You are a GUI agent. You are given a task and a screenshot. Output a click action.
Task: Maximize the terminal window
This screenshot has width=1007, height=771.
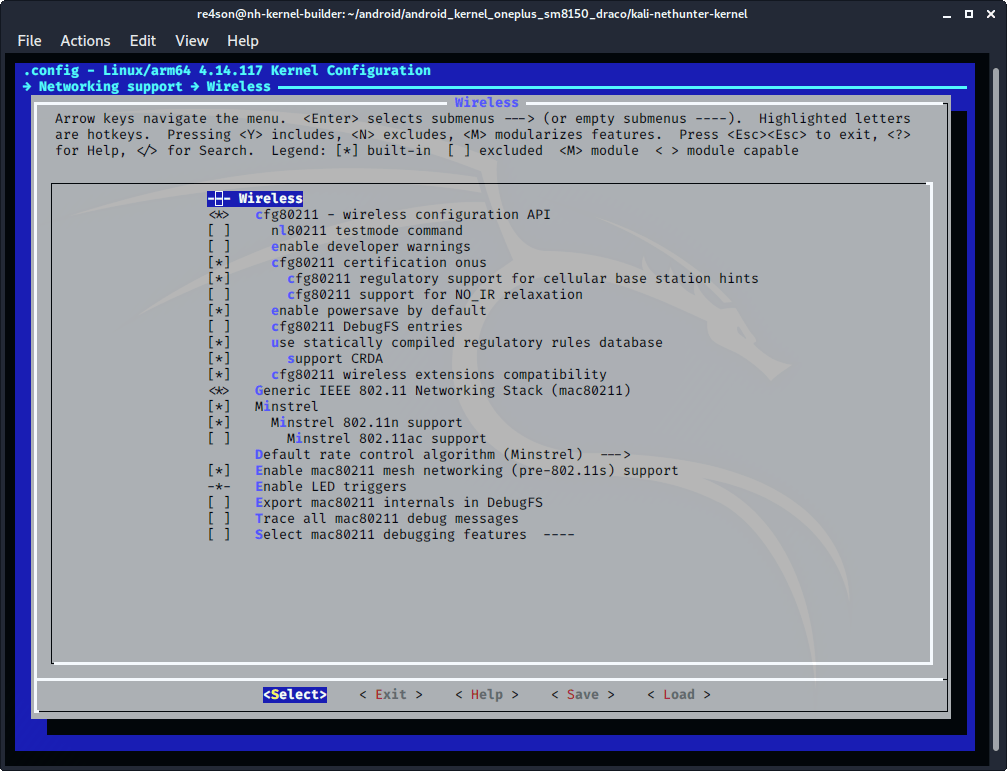[968, 15]
